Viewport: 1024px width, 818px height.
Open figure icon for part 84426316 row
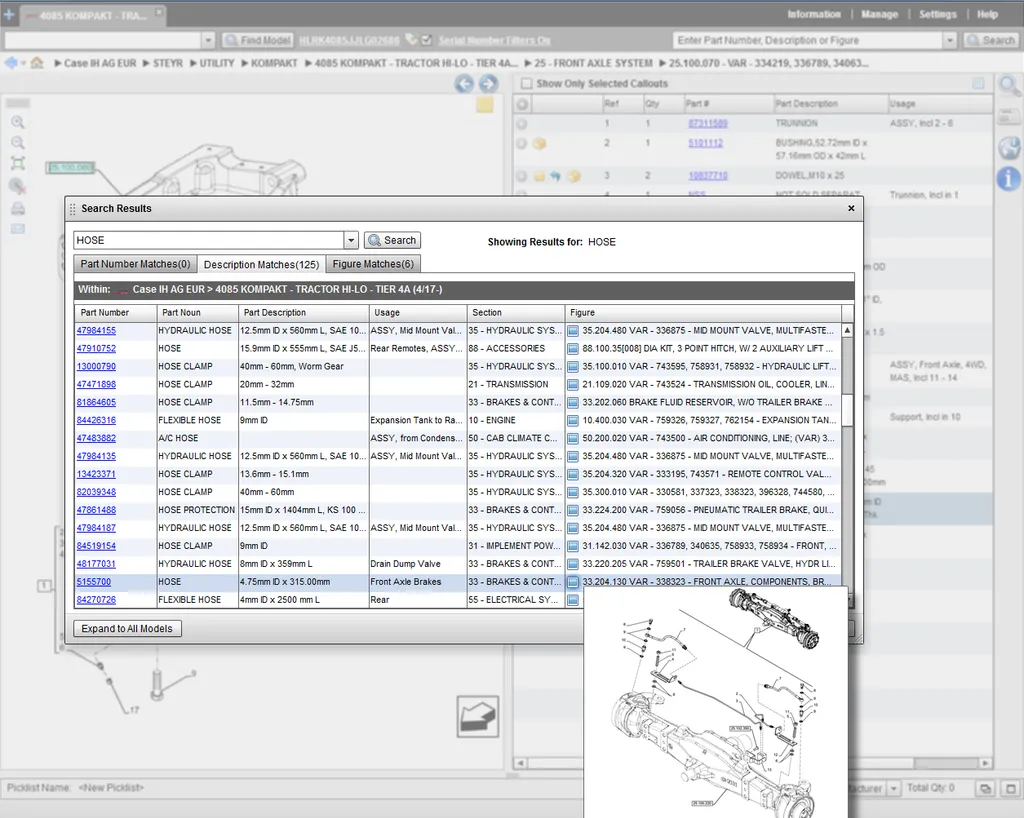tap(573, 420)
